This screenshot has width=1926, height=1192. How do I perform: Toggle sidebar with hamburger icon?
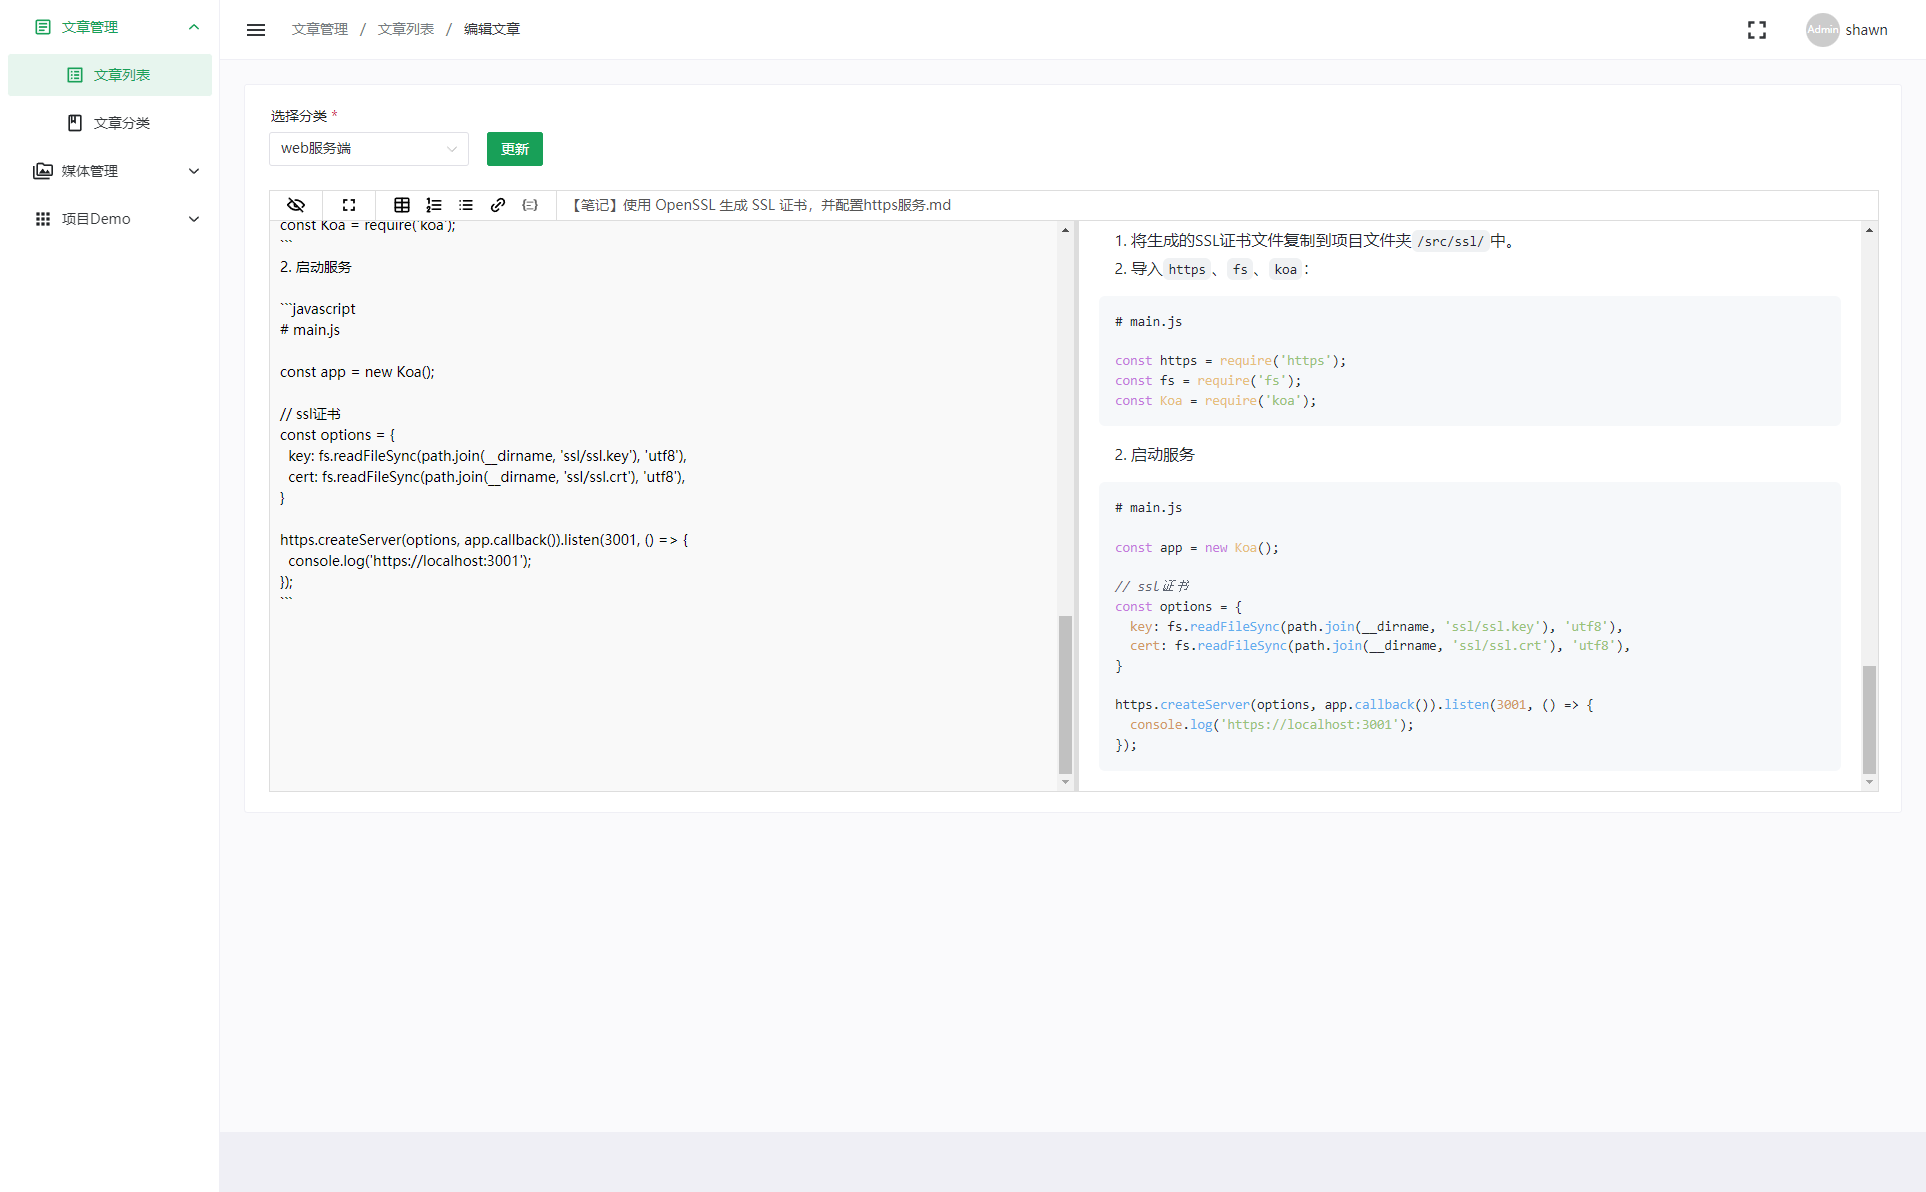(256, 30)
